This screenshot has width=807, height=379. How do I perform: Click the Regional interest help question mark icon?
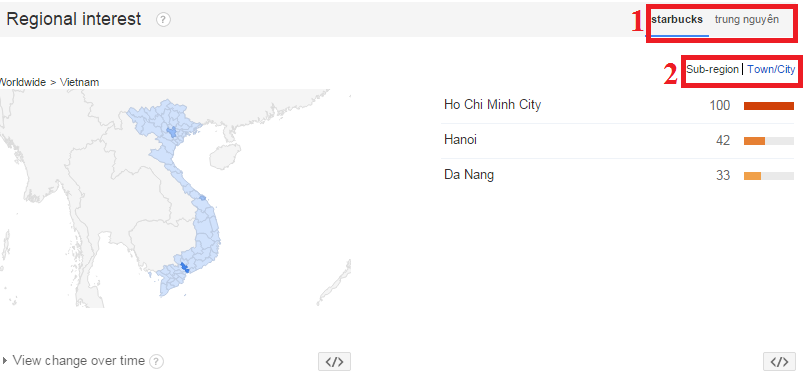[163, 20]
